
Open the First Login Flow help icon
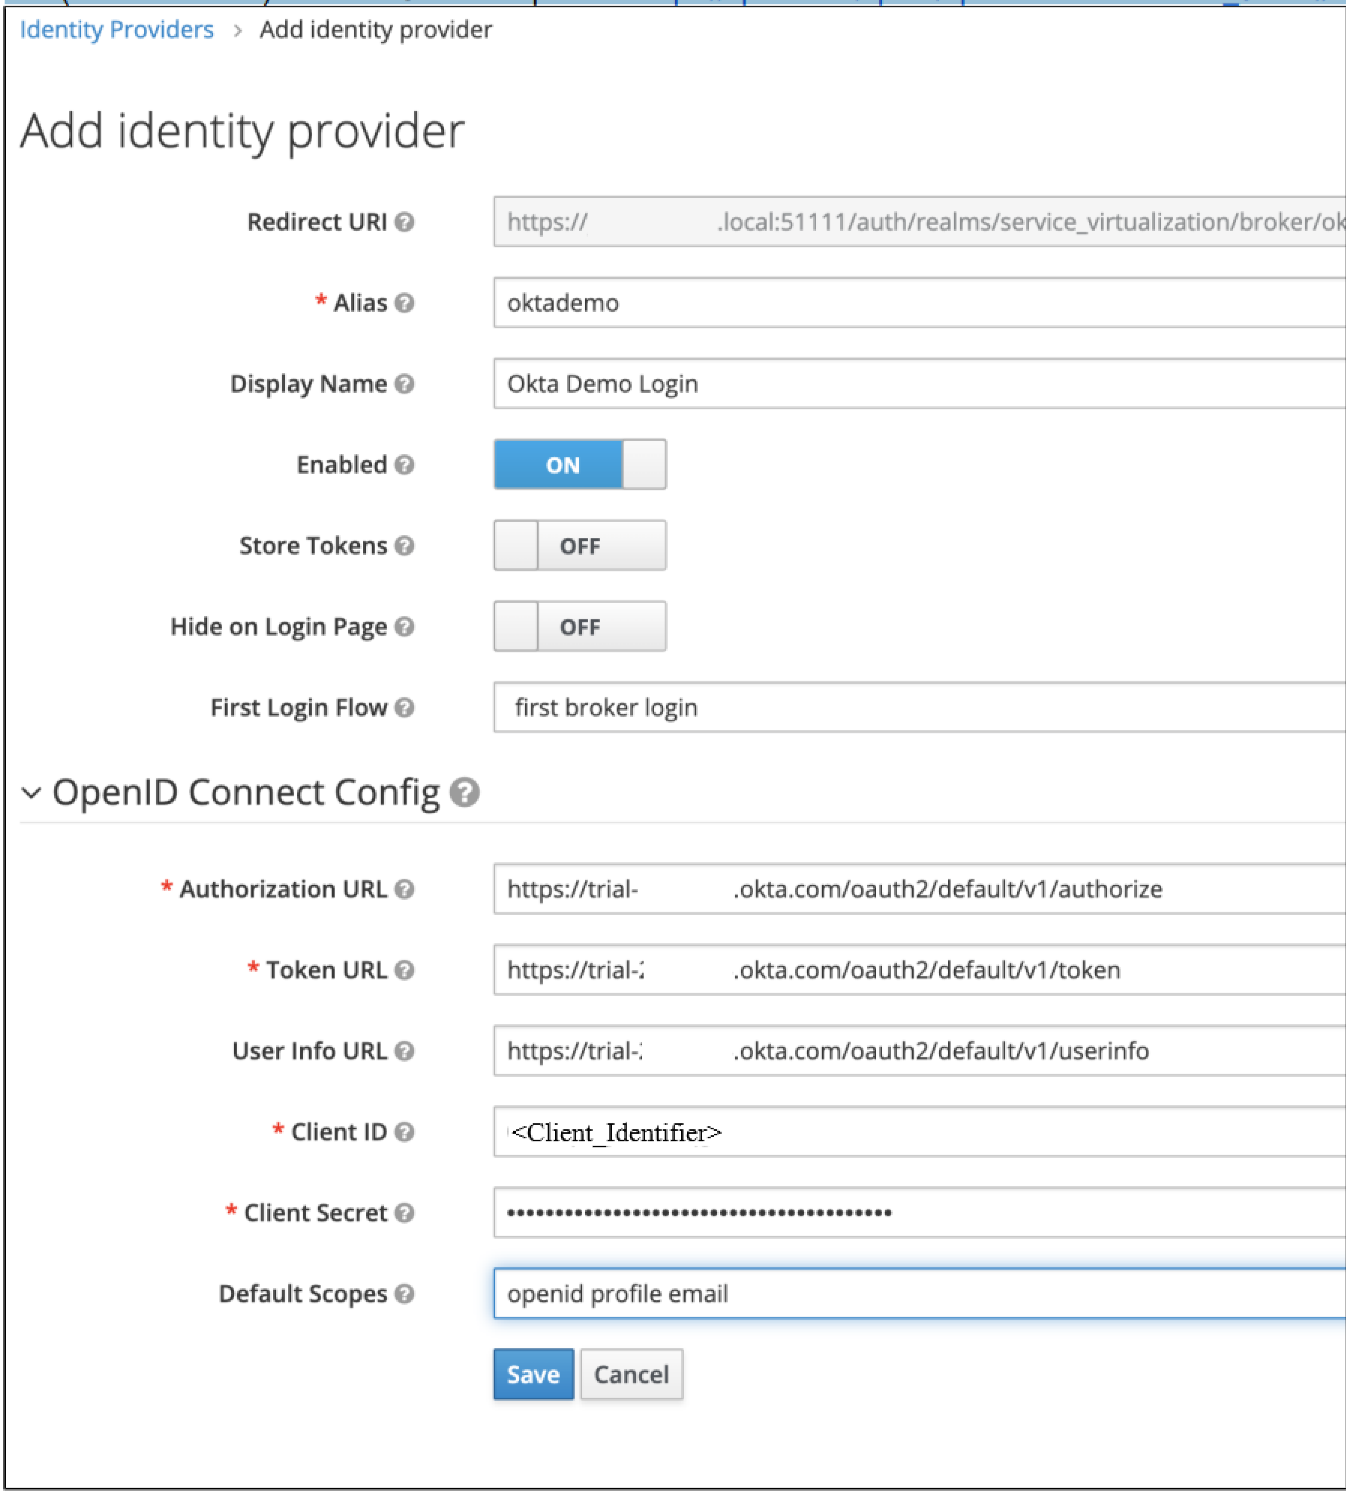pos(404,708)
